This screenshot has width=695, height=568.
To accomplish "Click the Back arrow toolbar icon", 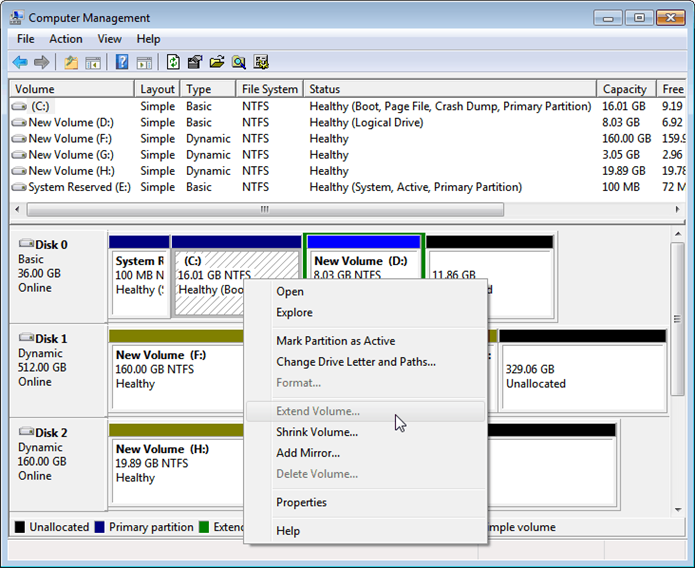I will click(x=20, y=62).
